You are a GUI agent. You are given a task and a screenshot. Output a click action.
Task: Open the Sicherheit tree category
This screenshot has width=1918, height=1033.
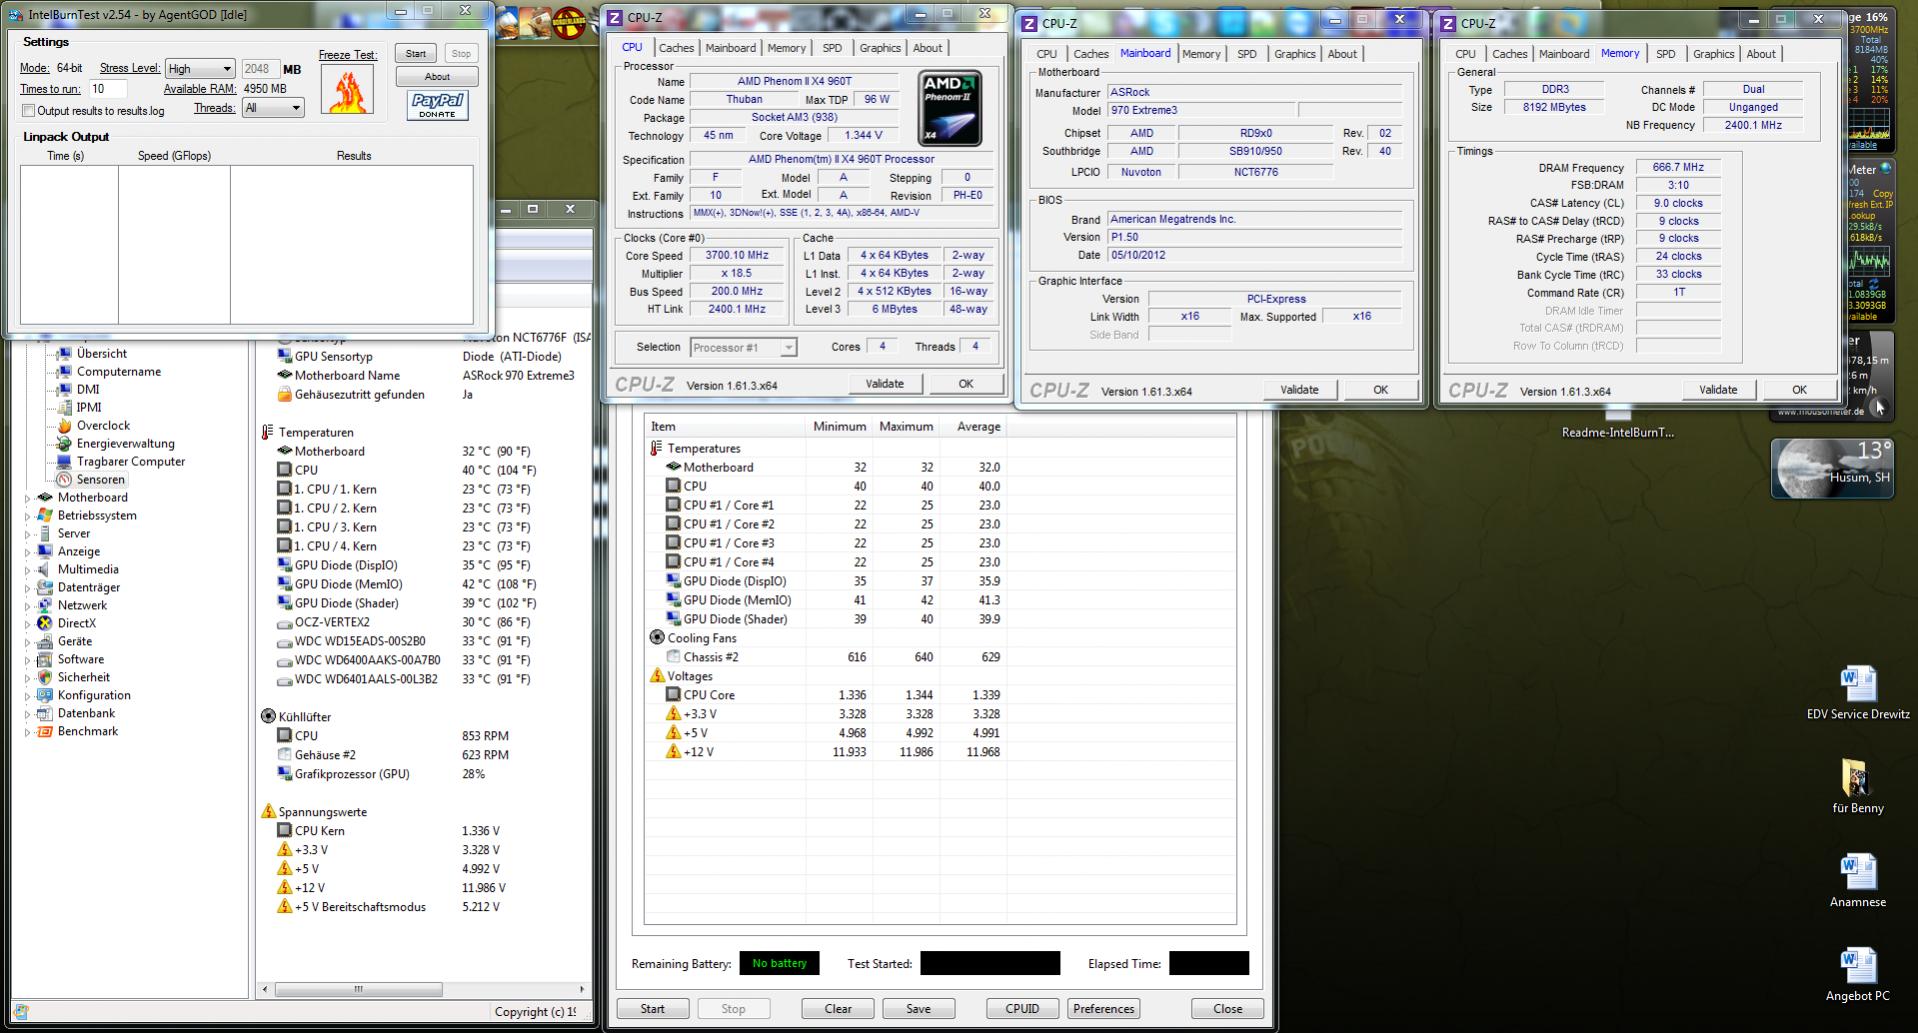83,677
